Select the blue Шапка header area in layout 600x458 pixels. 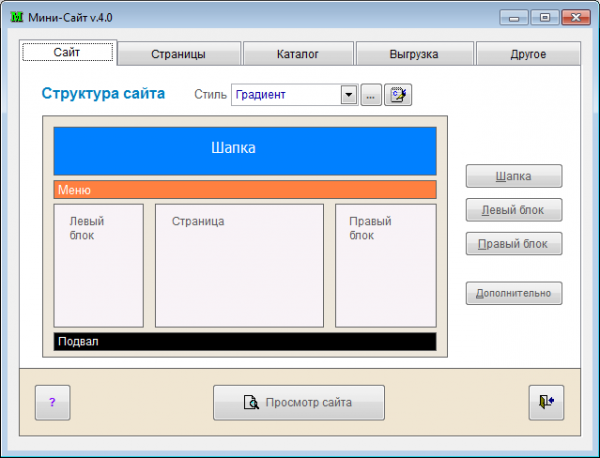[x=244, y=151]
